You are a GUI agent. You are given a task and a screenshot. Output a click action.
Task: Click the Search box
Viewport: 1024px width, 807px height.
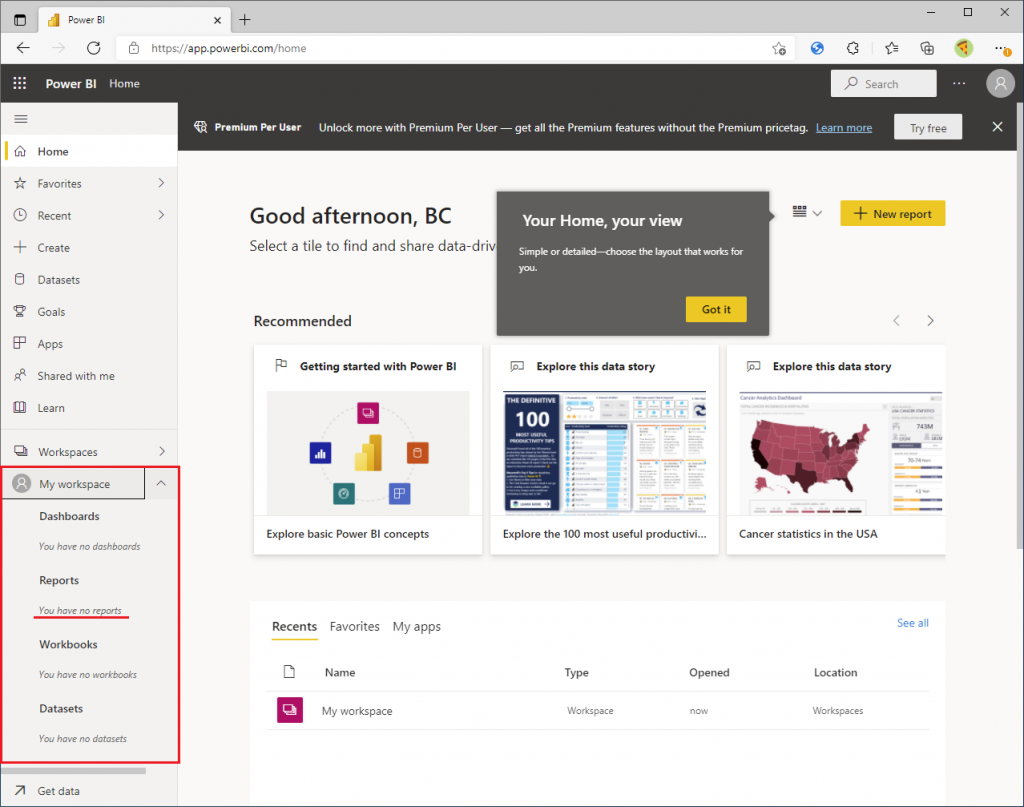click(883, 84)
